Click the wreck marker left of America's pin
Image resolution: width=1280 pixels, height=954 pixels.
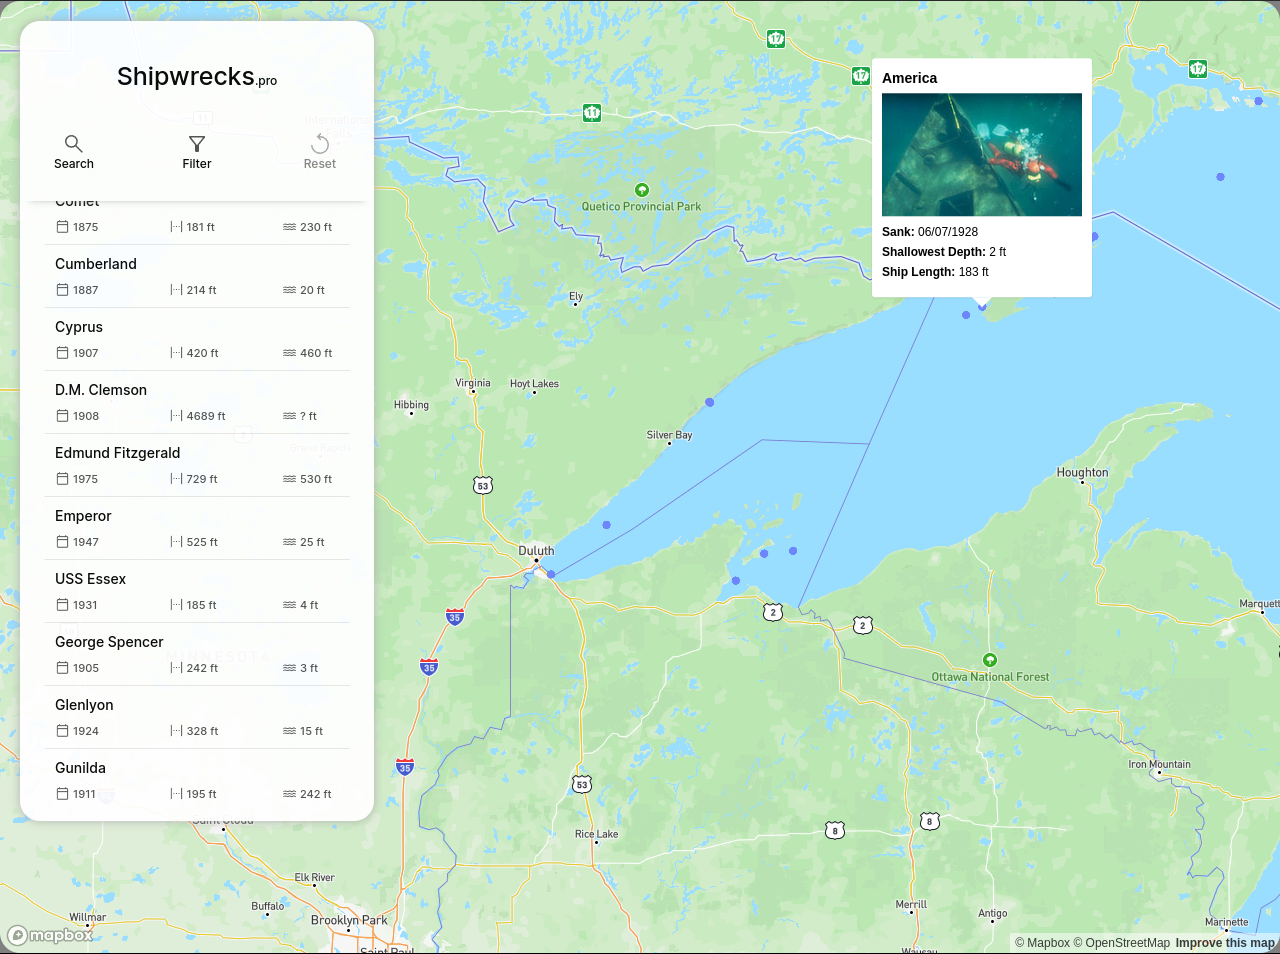point(966,315)
